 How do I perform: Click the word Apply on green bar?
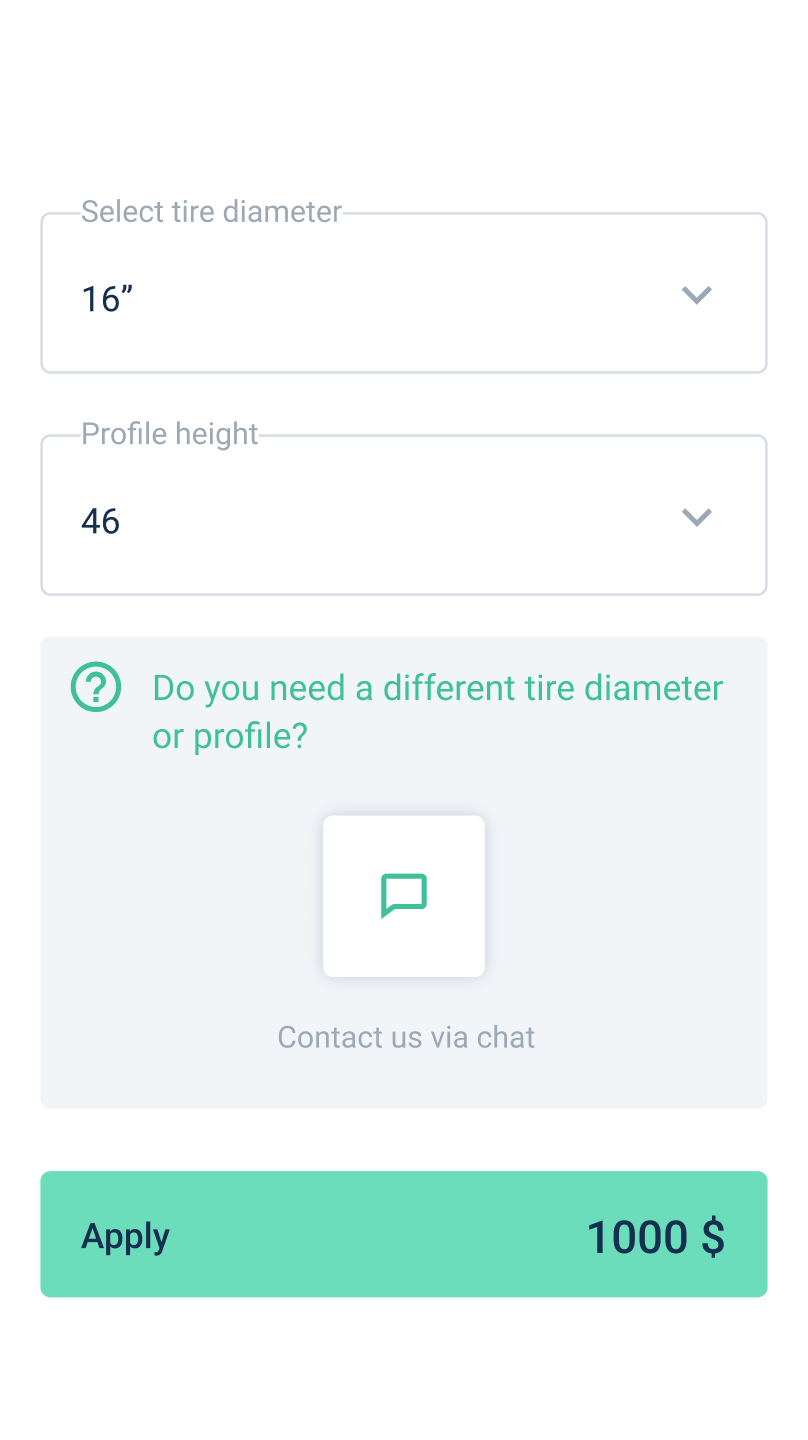pos(125,1237)
